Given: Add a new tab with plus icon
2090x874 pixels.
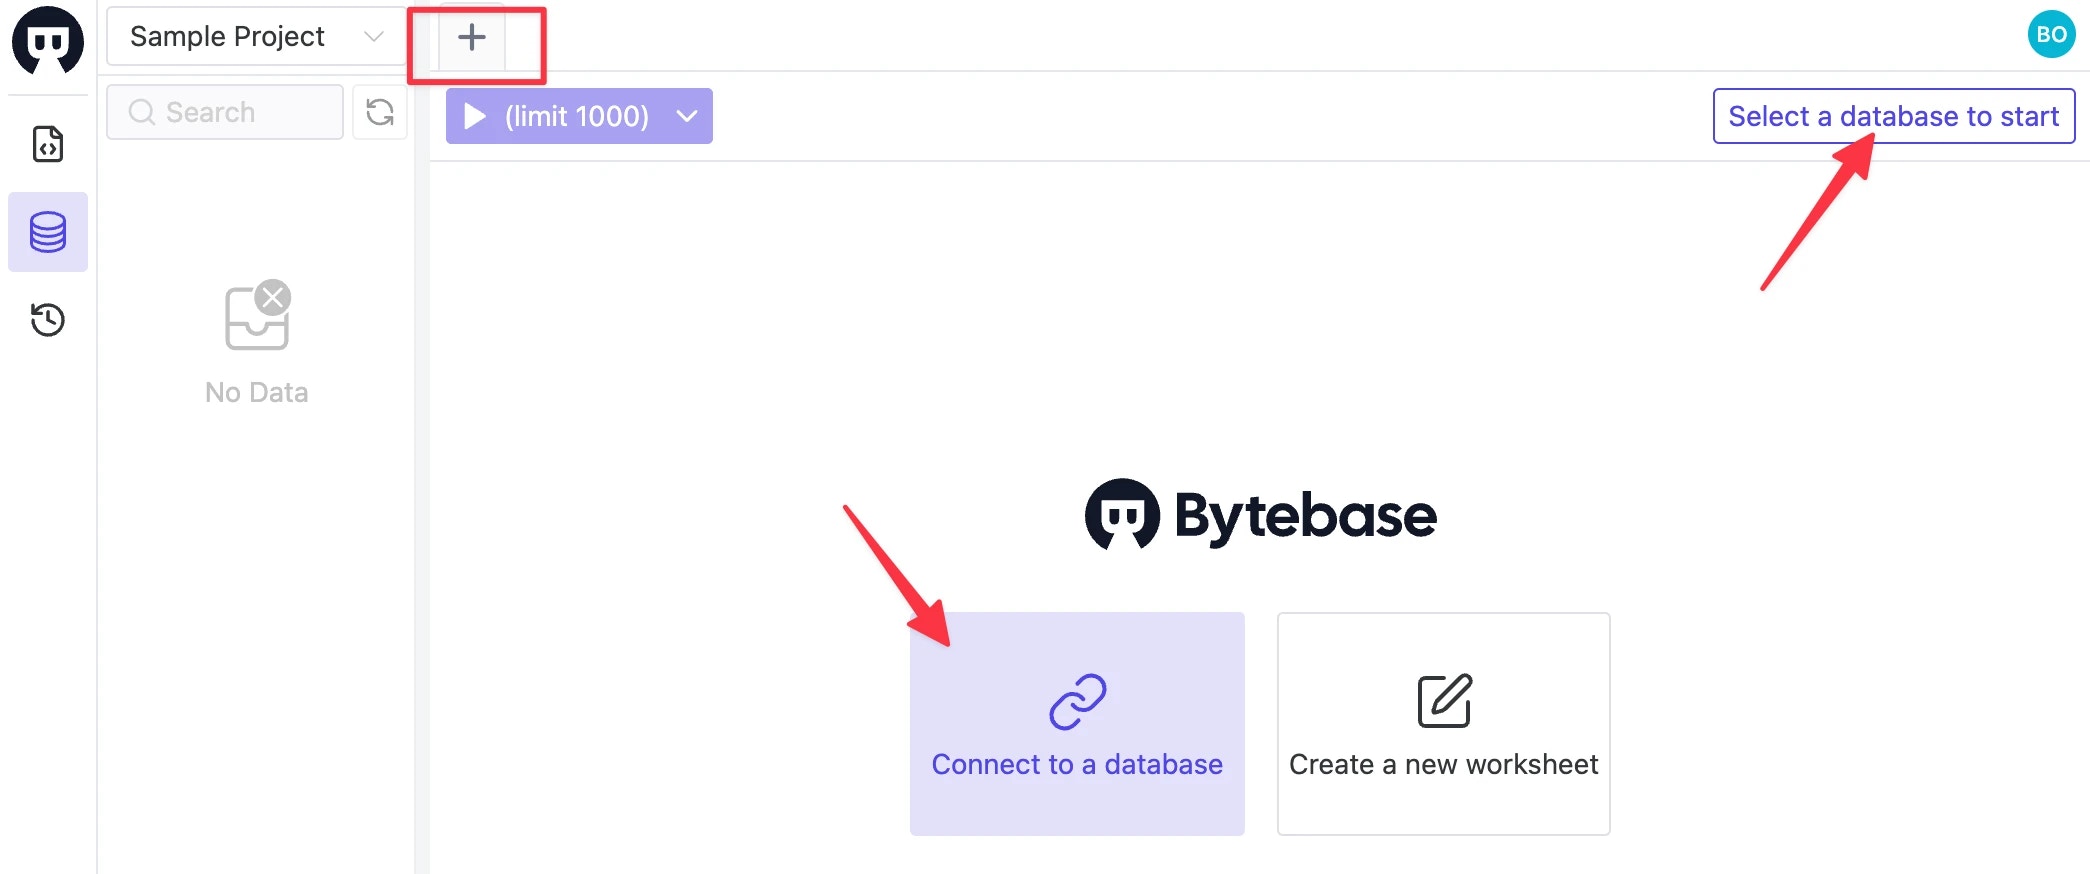Looking at the screenshot, I should click(472, 38).
